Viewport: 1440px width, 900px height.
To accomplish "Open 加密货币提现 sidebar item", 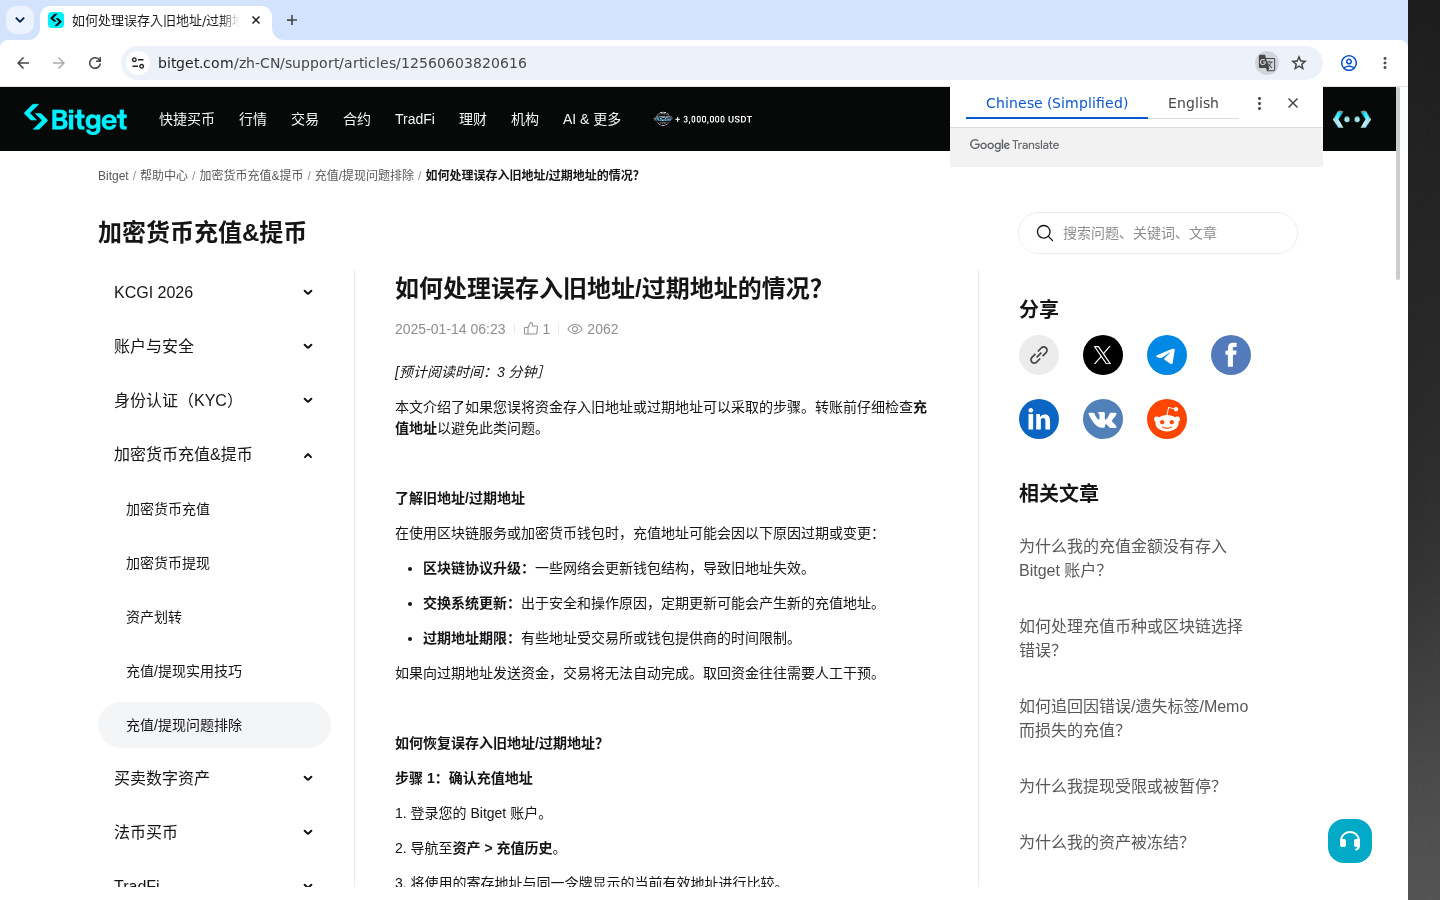I will pos(214,563).
